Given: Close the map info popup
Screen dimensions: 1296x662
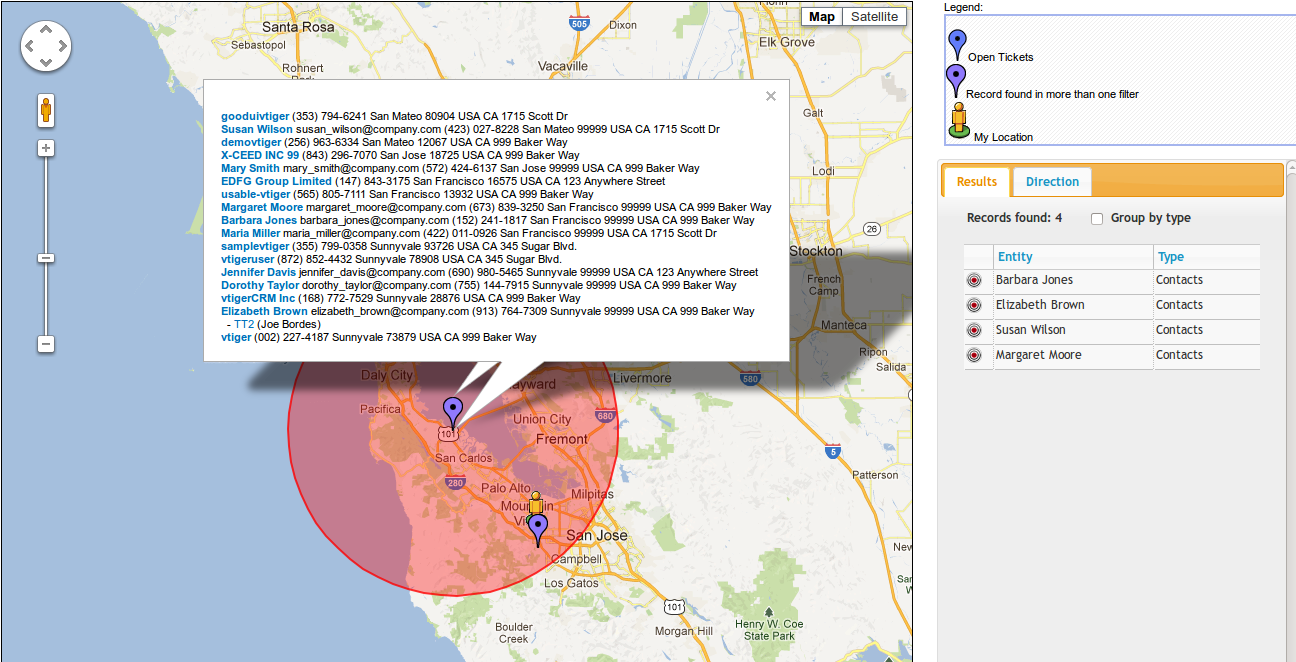Looking at the screenshot, I should [770, 97].
